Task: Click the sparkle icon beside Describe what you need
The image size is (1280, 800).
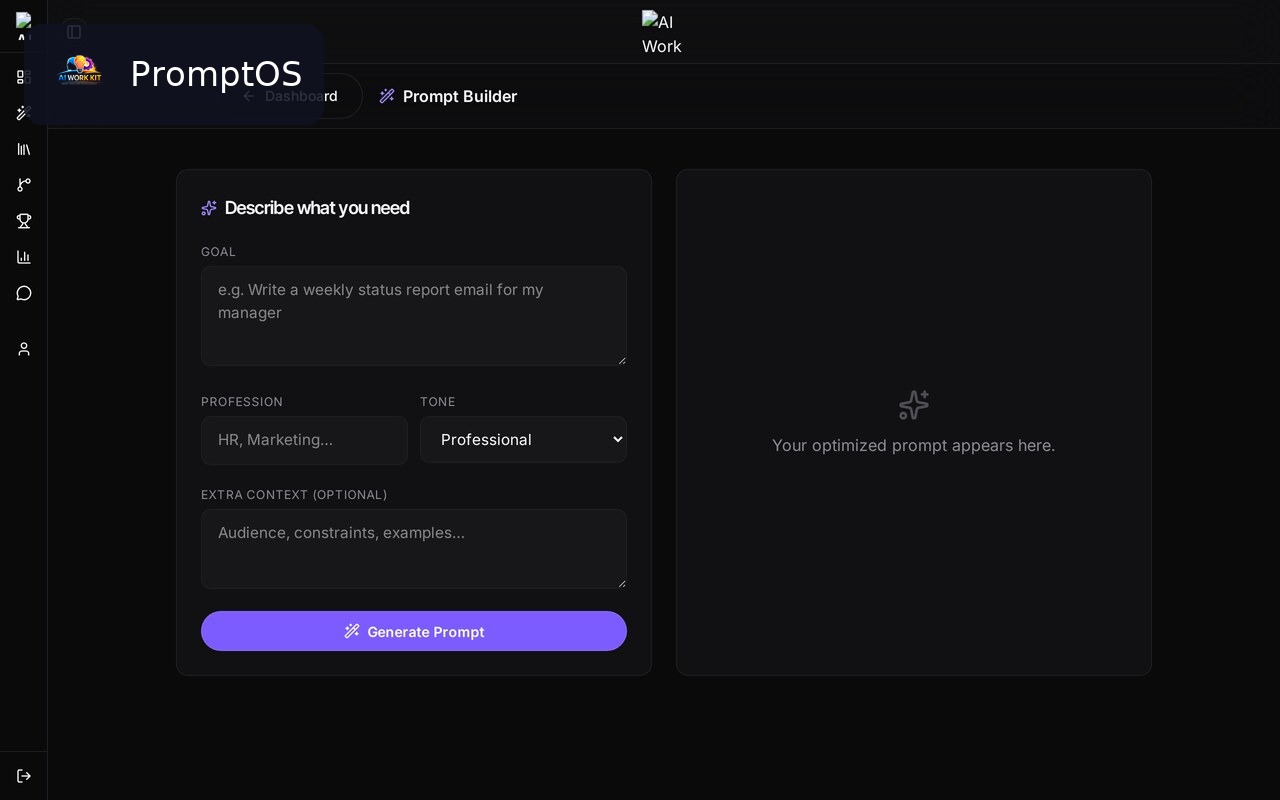Action: [x=209, y=208]
